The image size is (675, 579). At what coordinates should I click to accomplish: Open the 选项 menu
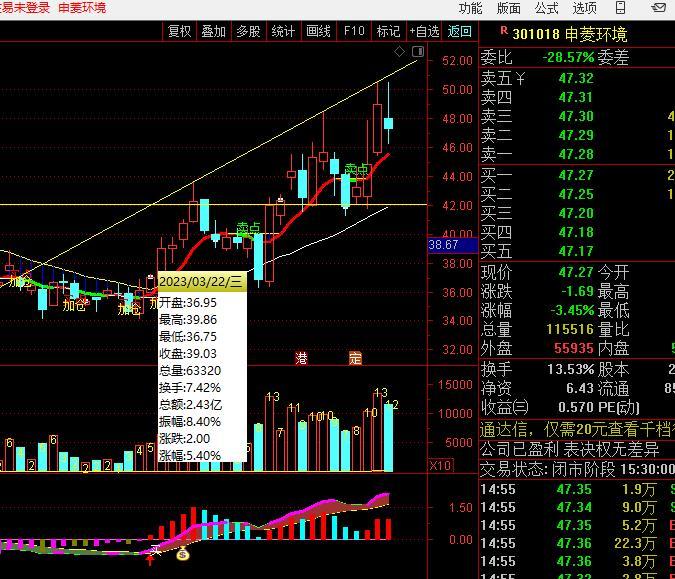click(585, 8)
